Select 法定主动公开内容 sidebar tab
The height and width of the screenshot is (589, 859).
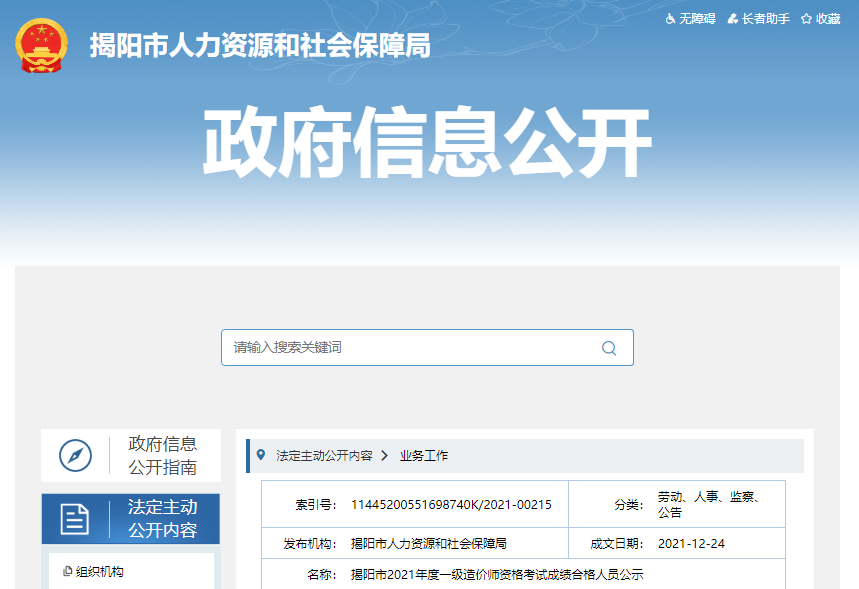click(162, 518)
